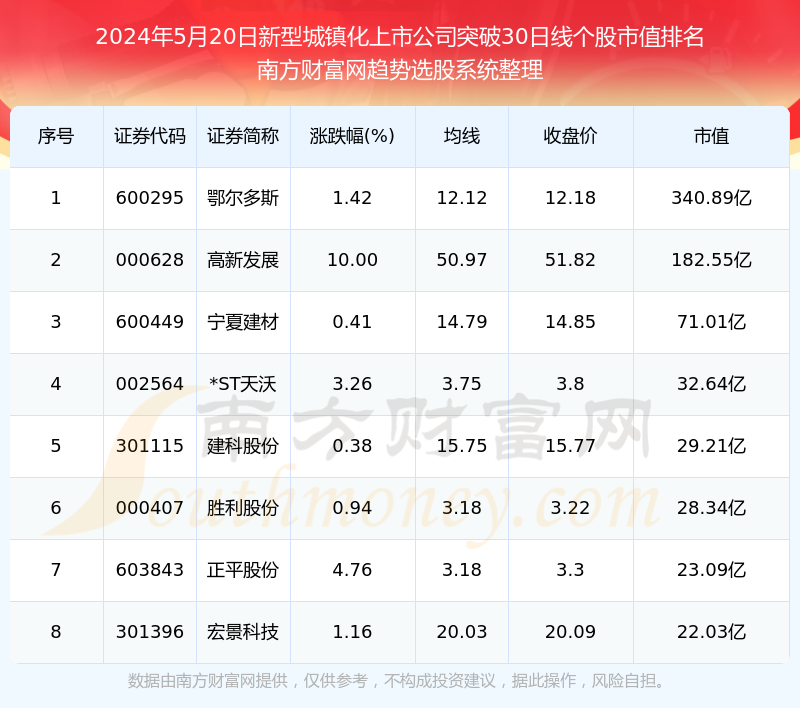800x708 pixels.
Task: Click closing price 3.8
Action: [x=570, y=384]
